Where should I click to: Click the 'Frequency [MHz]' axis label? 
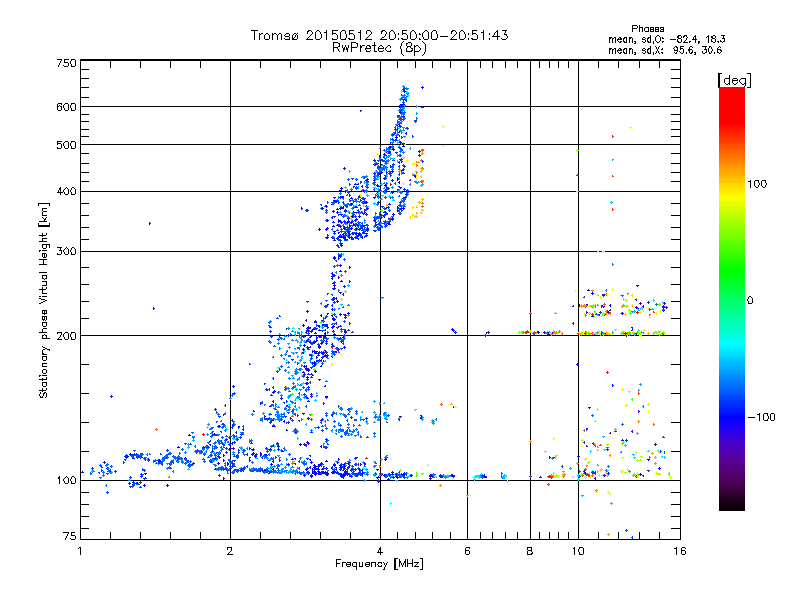pyautogui.click(x=379, y=564)
